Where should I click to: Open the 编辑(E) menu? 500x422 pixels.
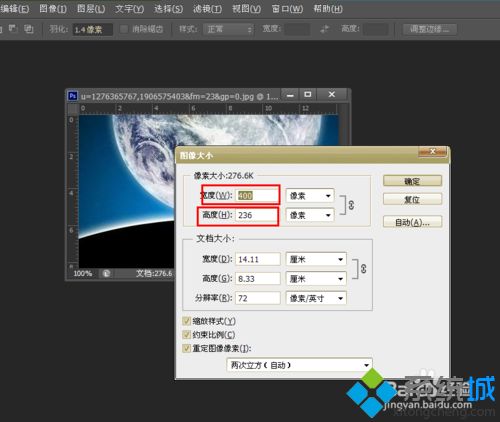15,9
